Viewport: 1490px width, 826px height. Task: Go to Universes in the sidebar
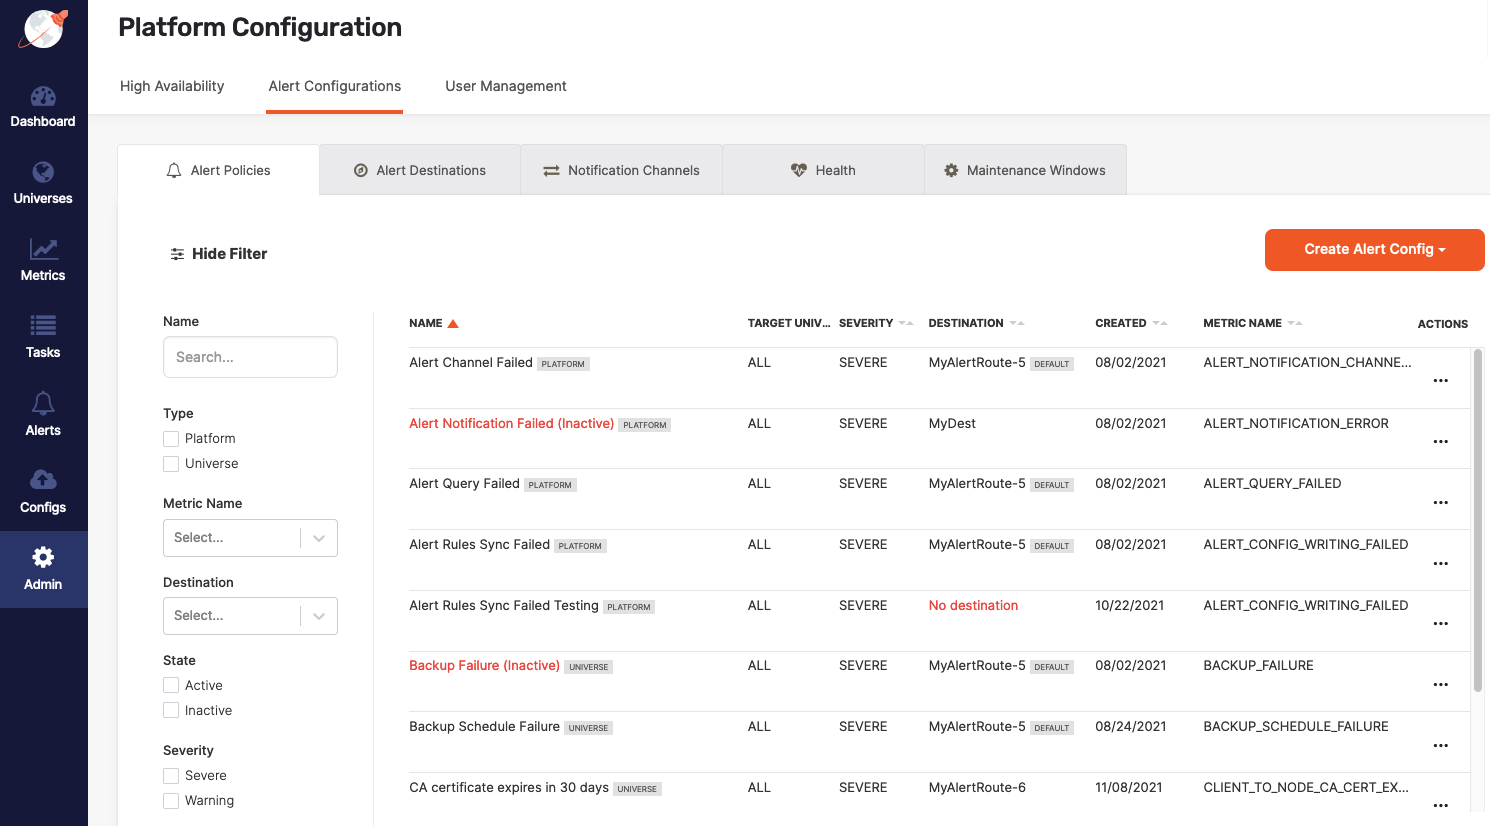click(43, 185)
